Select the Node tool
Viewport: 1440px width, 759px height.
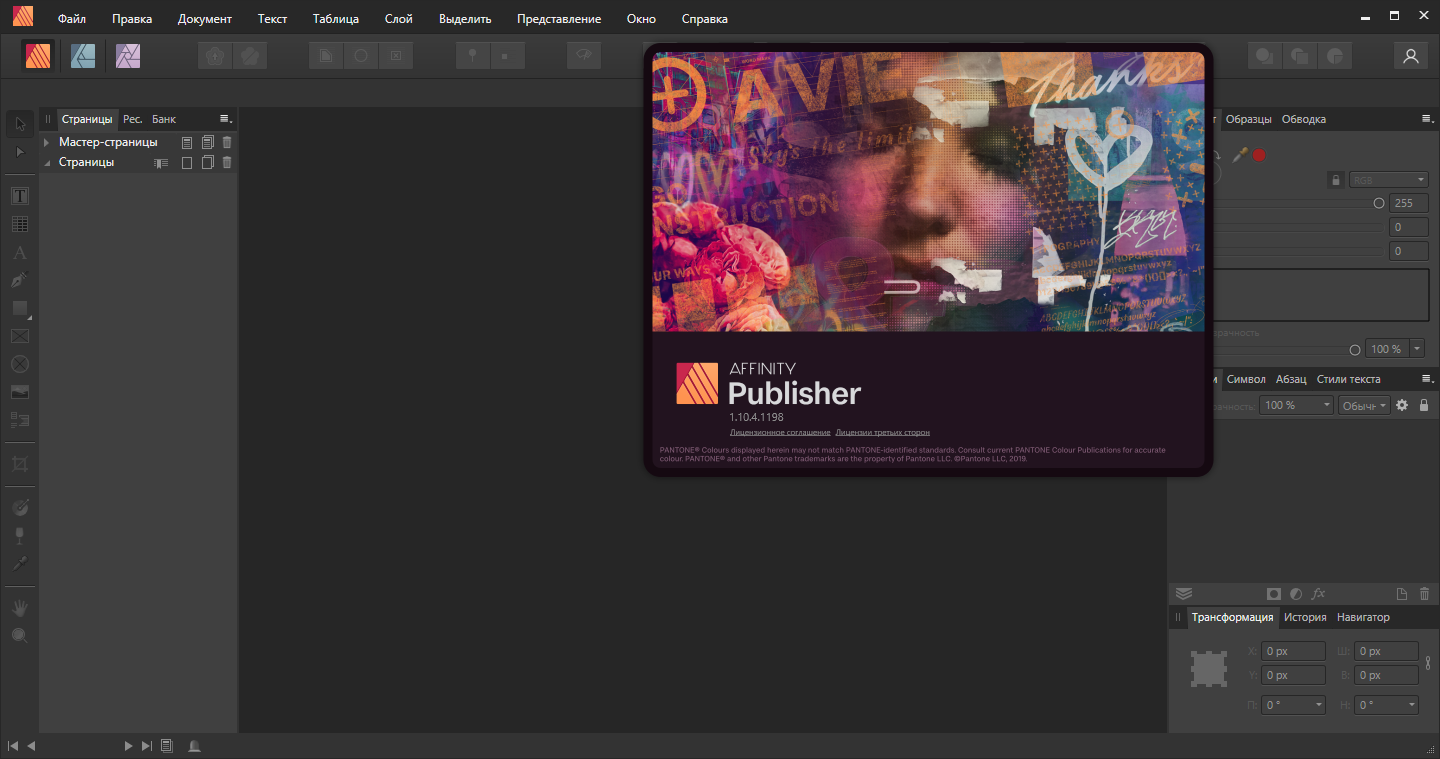pos(20,152)
